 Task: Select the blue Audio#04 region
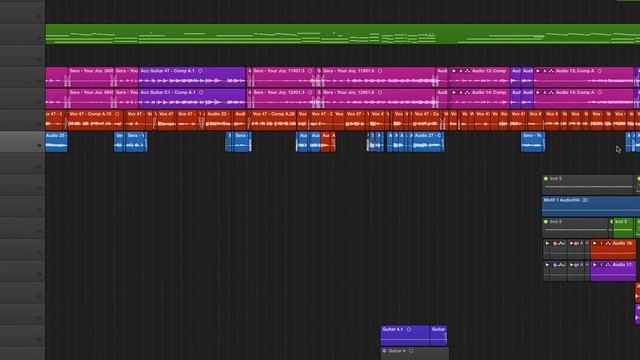coord(591,206)
